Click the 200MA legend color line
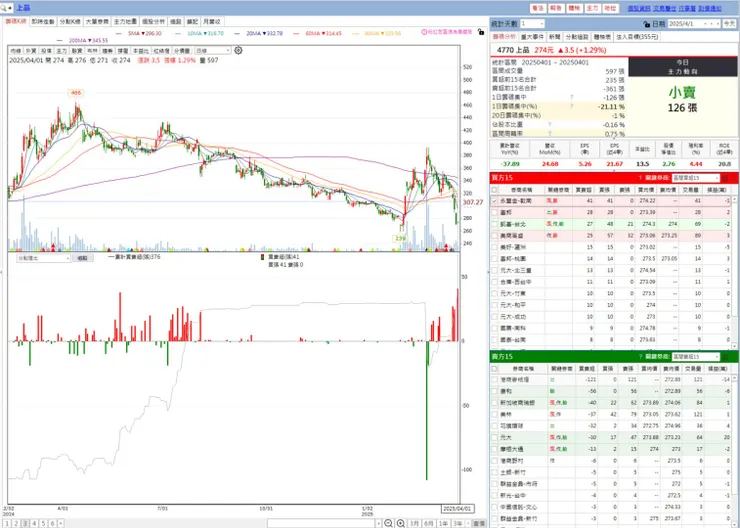The image size is (740, 528). 59,41
